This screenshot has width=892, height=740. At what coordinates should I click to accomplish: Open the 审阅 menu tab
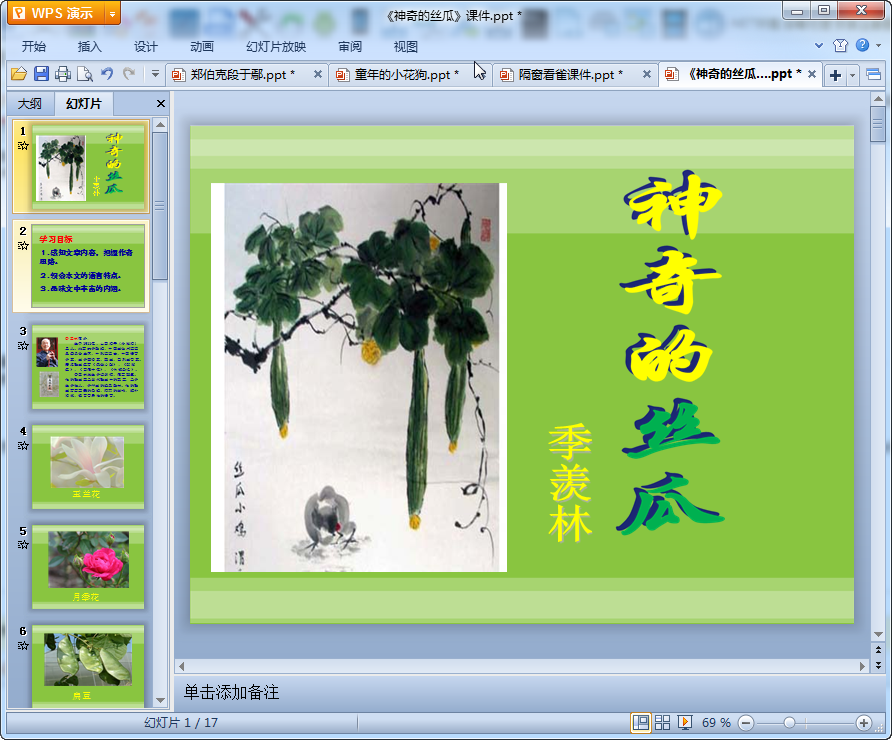[x=349, y=47]
